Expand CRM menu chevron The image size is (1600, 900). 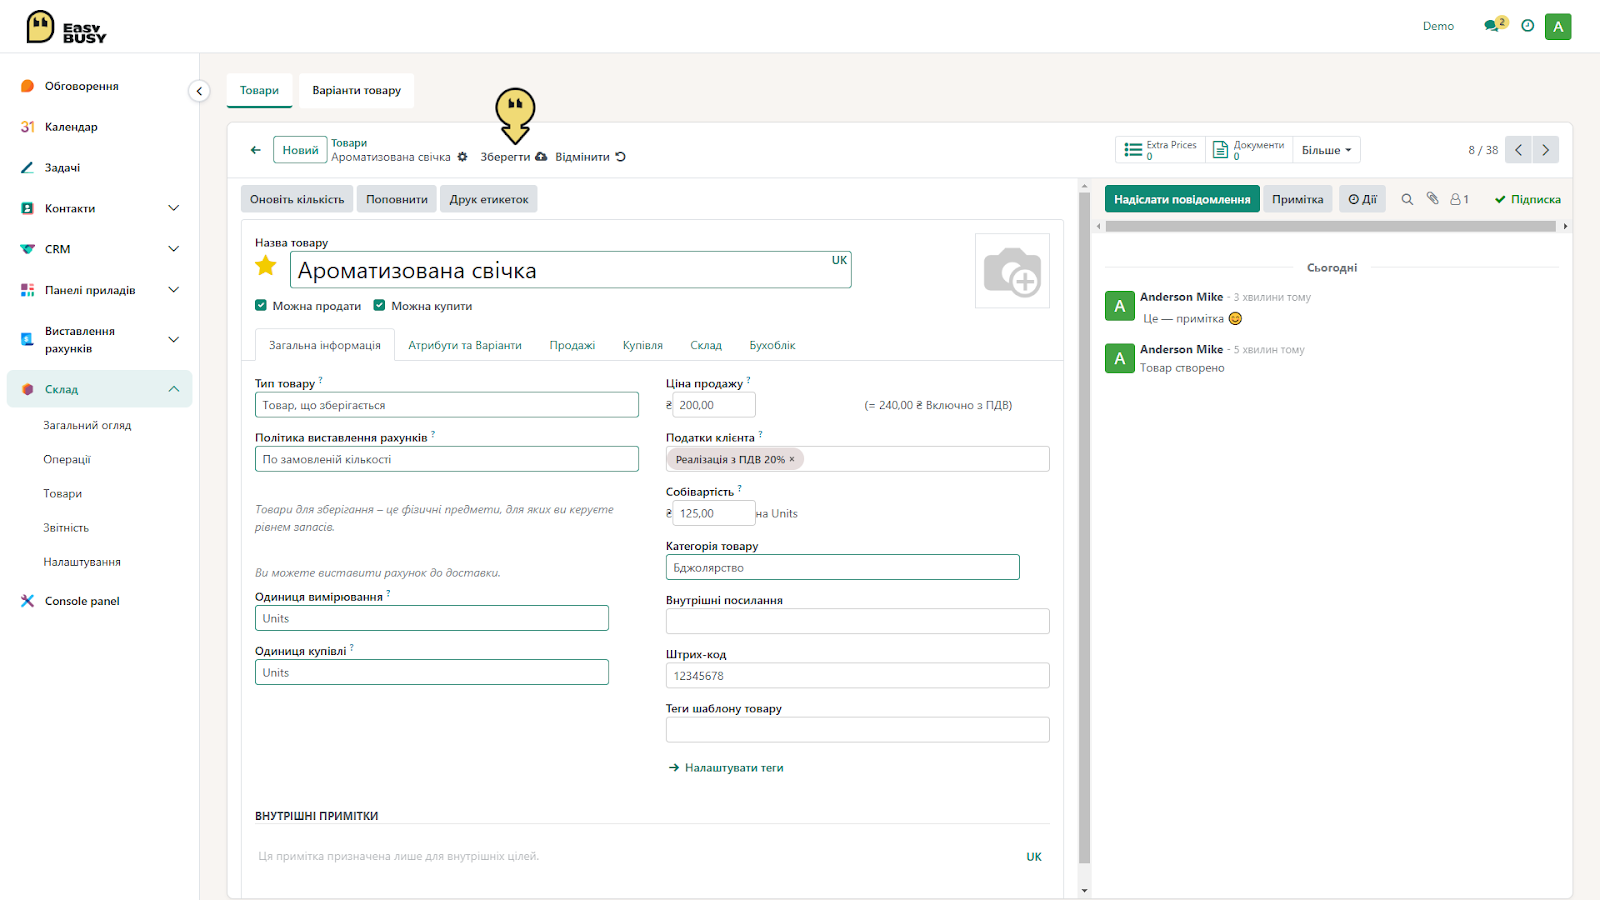[x=174, y=249]
